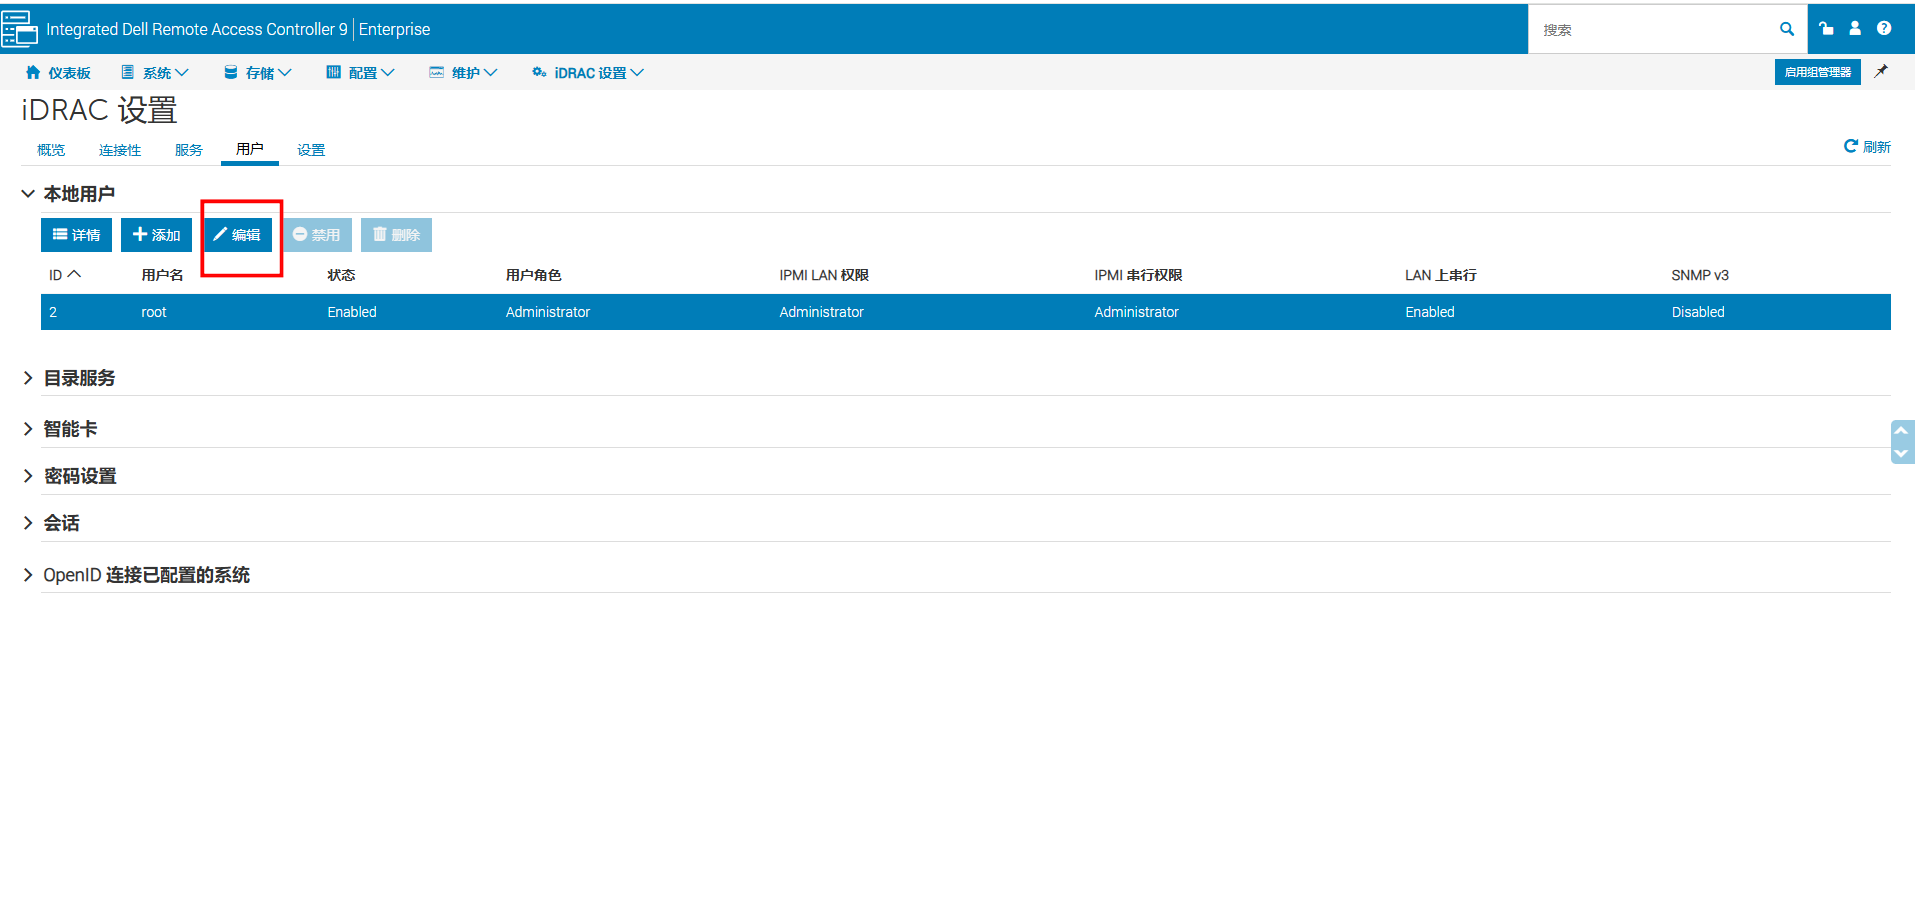
Task: Click the LAN 上串行 column header
Action: pyautogui.click(x=1440, y=275)
